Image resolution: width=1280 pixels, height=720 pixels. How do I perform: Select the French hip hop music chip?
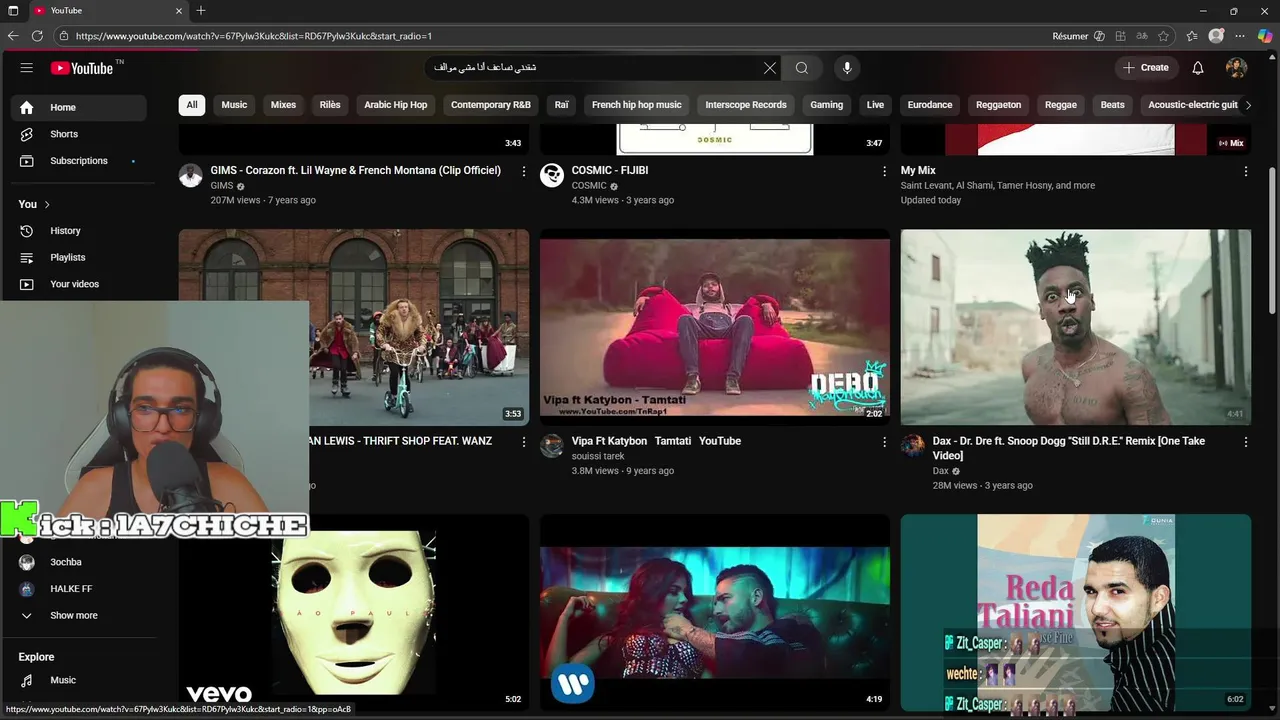pos(636,105)
